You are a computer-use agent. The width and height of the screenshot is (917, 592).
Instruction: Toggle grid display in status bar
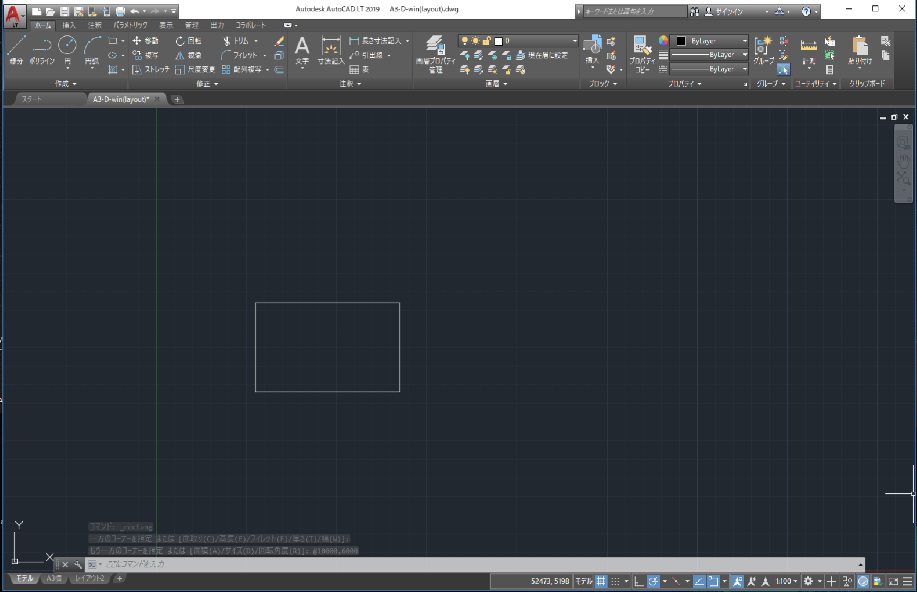pyautogui.click(x=601, y=581)
